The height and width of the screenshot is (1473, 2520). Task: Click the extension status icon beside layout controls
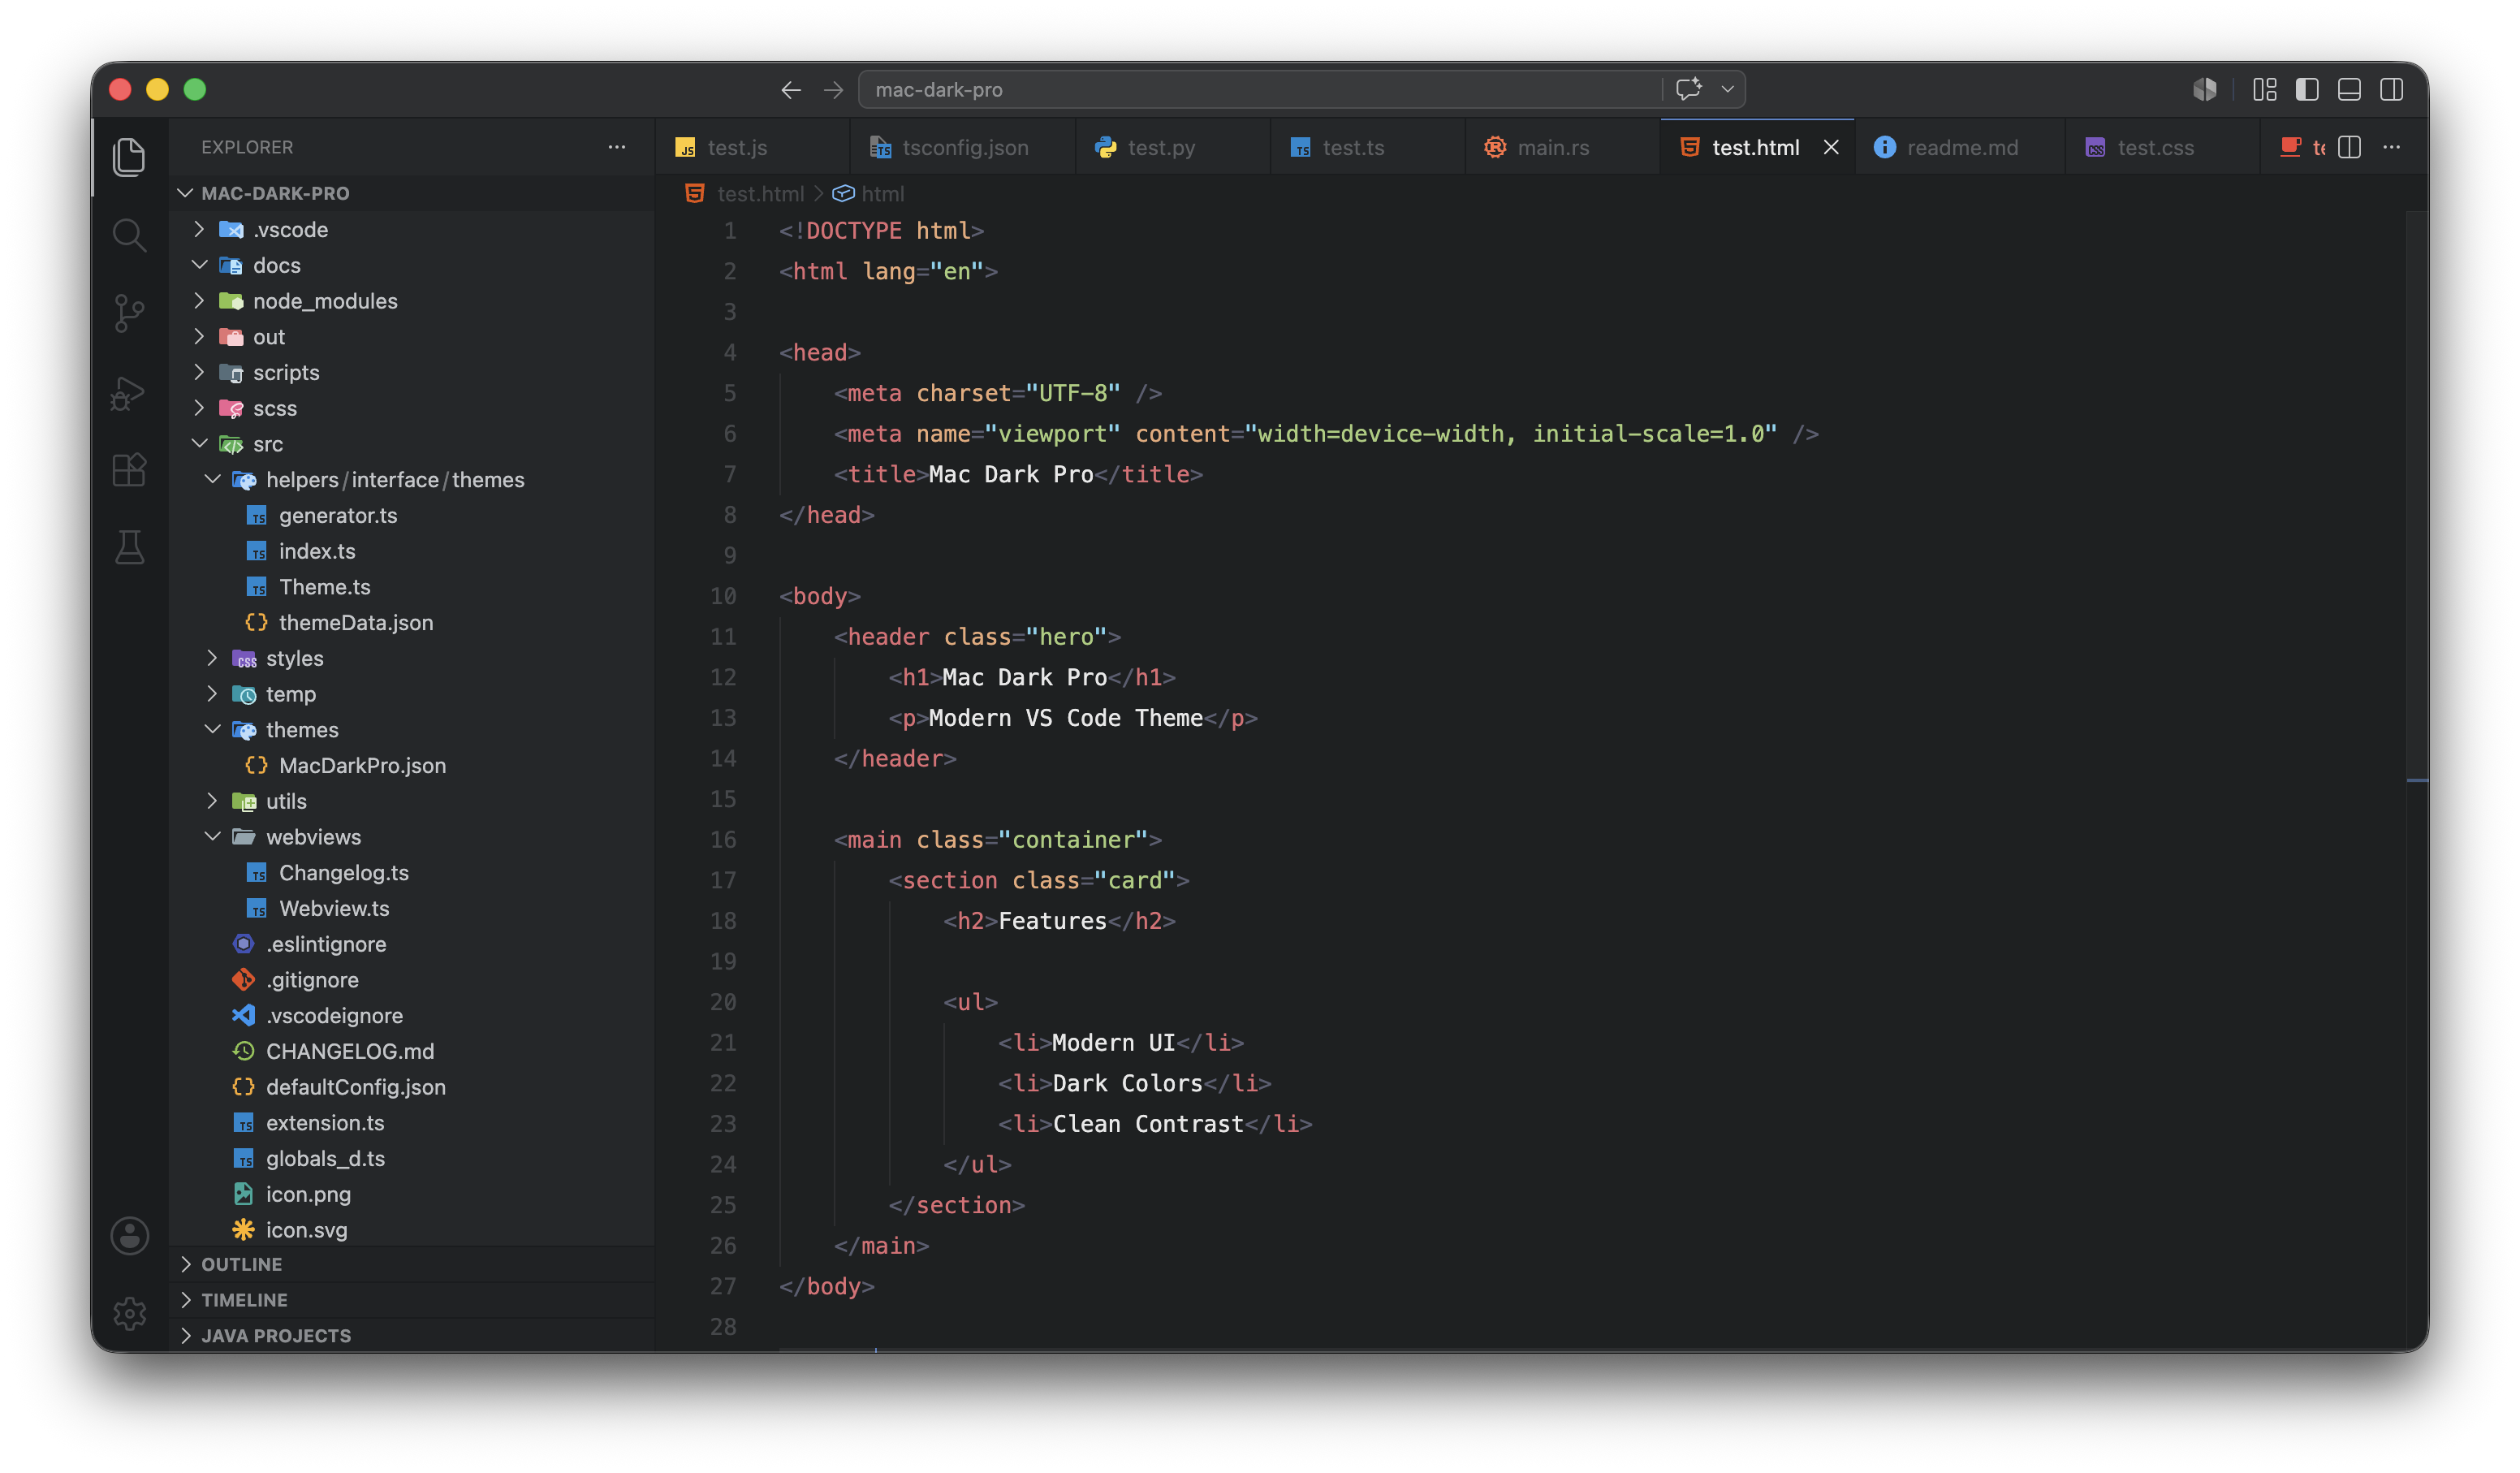point(2205,90)
